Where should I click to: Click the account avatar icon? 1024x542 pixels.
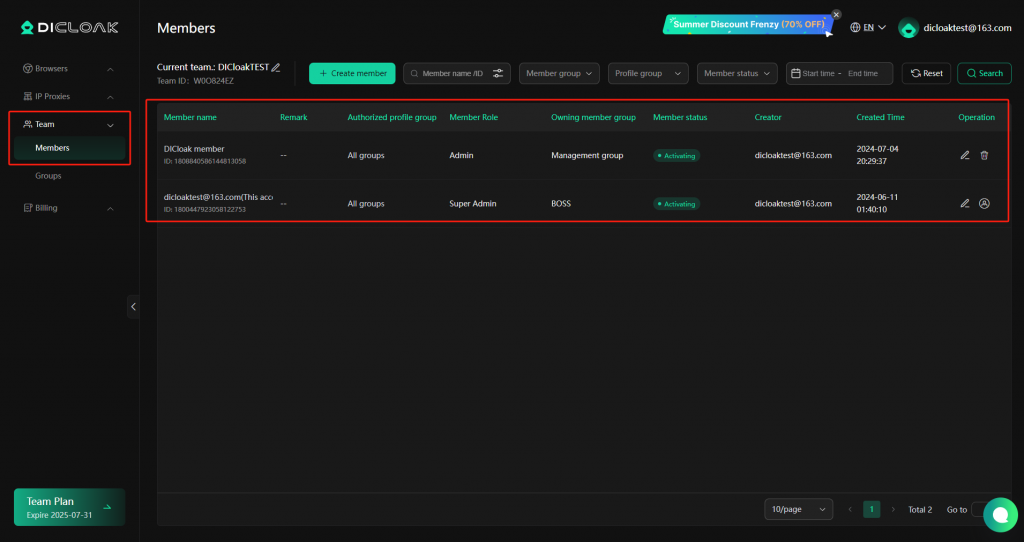point(908,28)
